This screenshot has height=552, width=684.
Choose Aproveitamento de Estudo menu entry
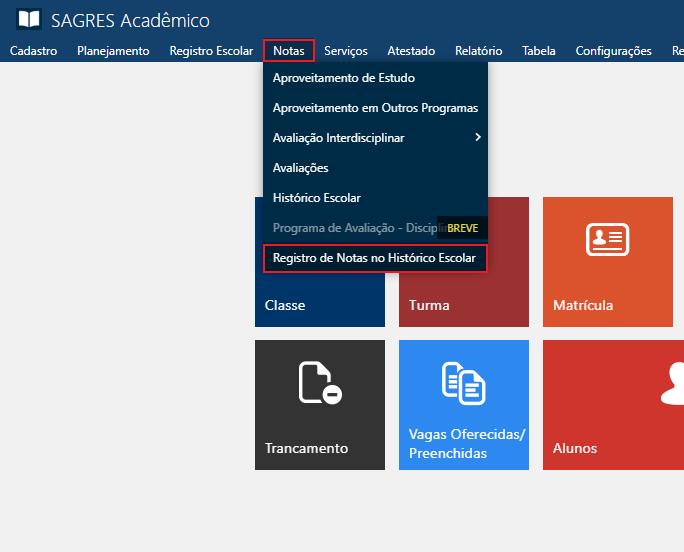tap(343, 78)
